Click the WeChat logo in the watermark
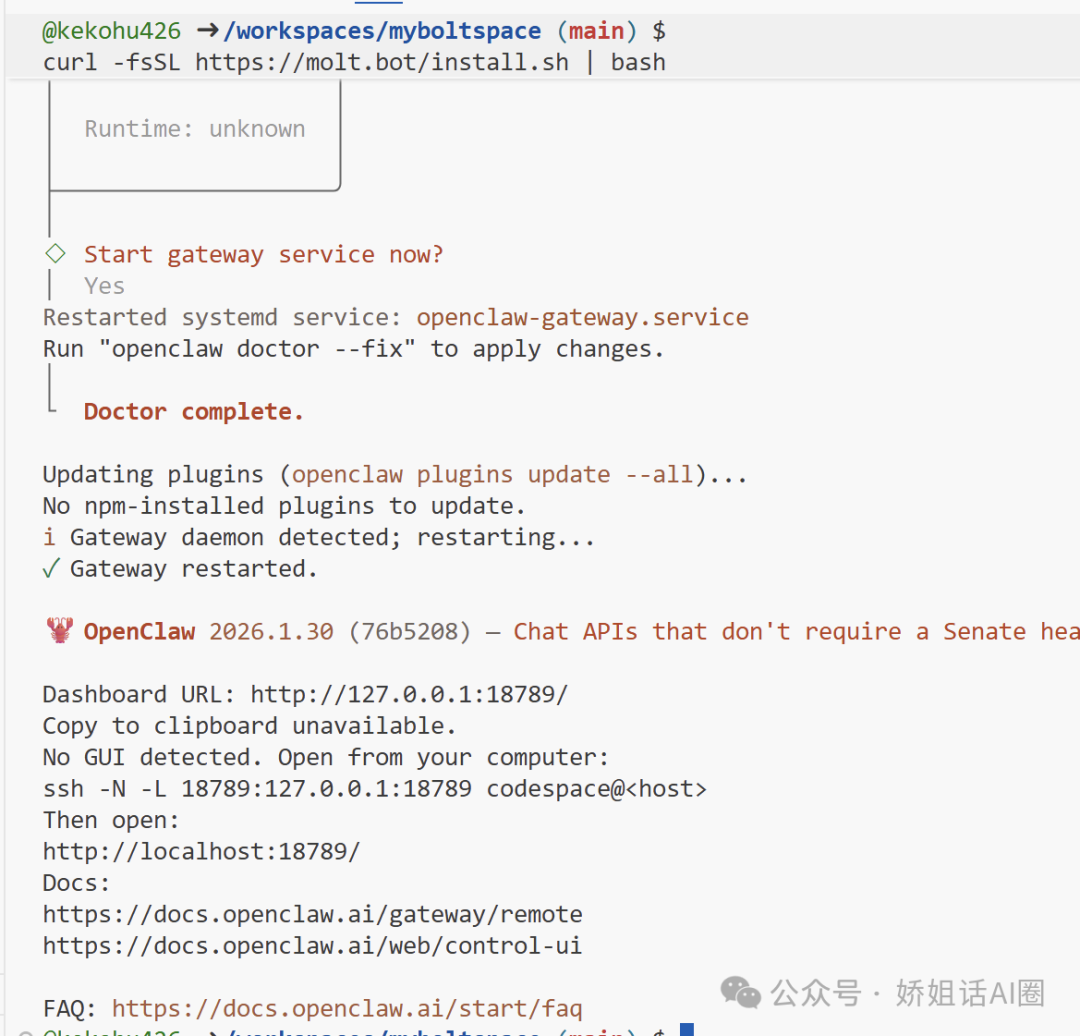The height and width of the screenshot is (1036, 1080). tap(741, 992)
